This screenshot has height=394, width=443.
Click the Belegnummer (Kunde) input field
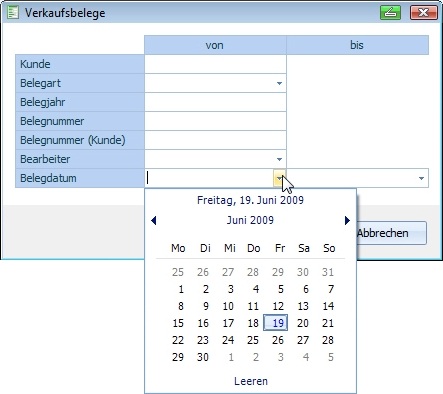[x=215, y=140]
